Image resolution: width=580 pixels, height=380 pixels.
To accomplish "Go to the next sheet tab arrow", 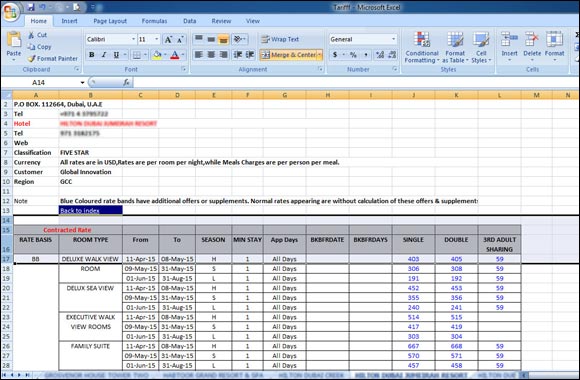I will (19, 375).
